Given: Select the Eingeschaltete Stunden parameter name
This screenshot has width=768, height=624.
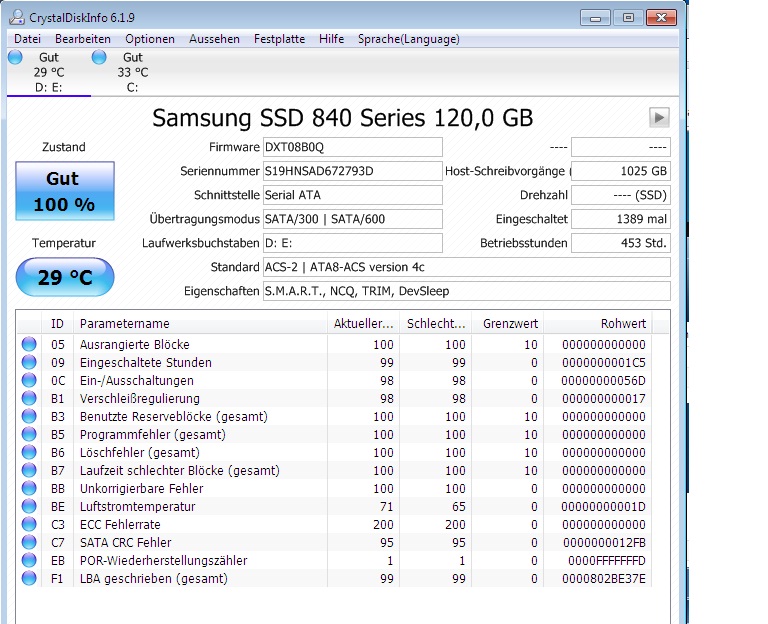Looking at the screenshot, I should (146, 362).
